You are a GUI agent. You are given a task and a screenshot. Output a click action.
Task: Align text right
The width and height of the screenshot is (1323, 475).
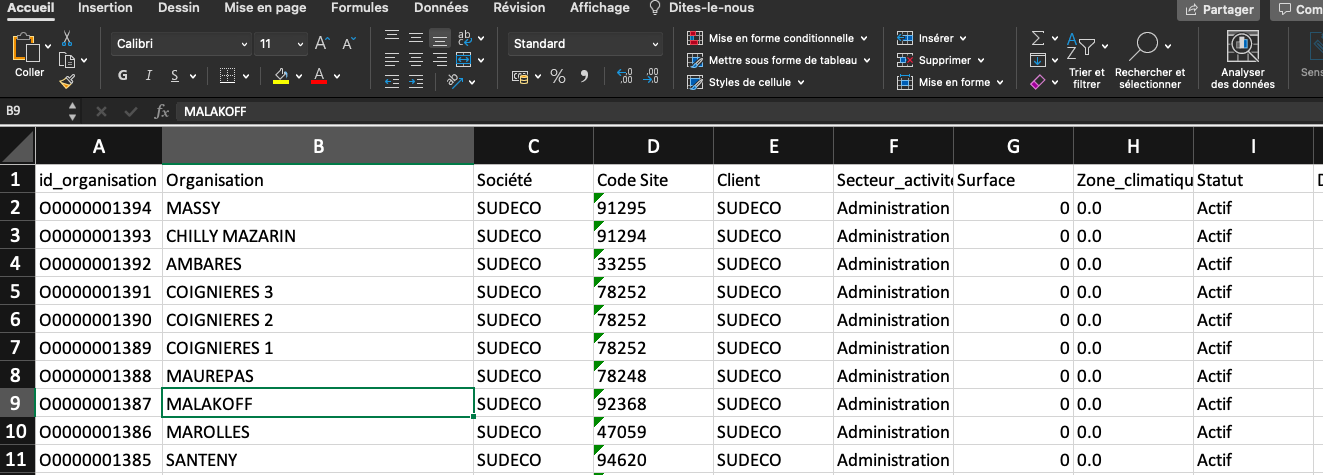click(x=440, y=60)
